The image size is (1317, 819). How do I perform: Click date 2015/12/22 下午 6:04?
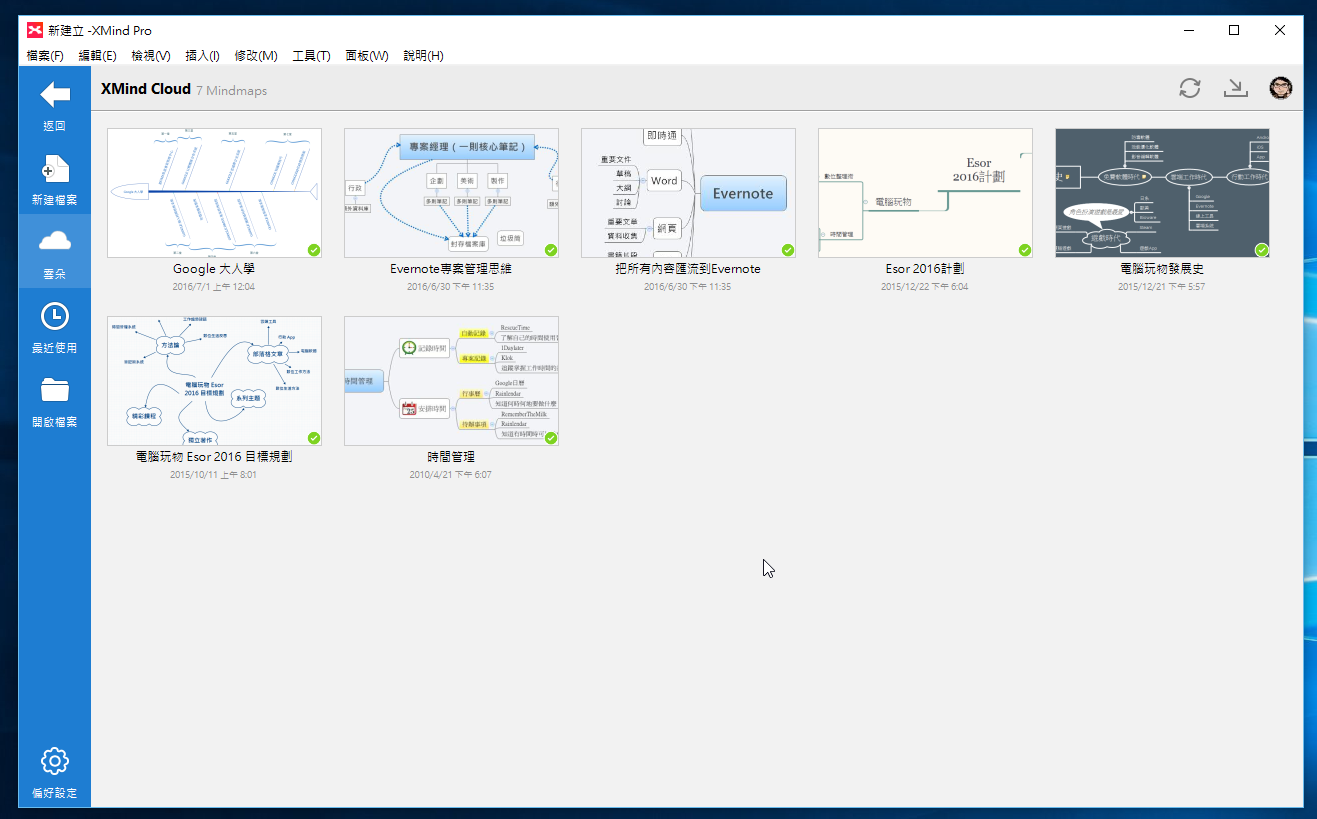click(x=925, y=287)
